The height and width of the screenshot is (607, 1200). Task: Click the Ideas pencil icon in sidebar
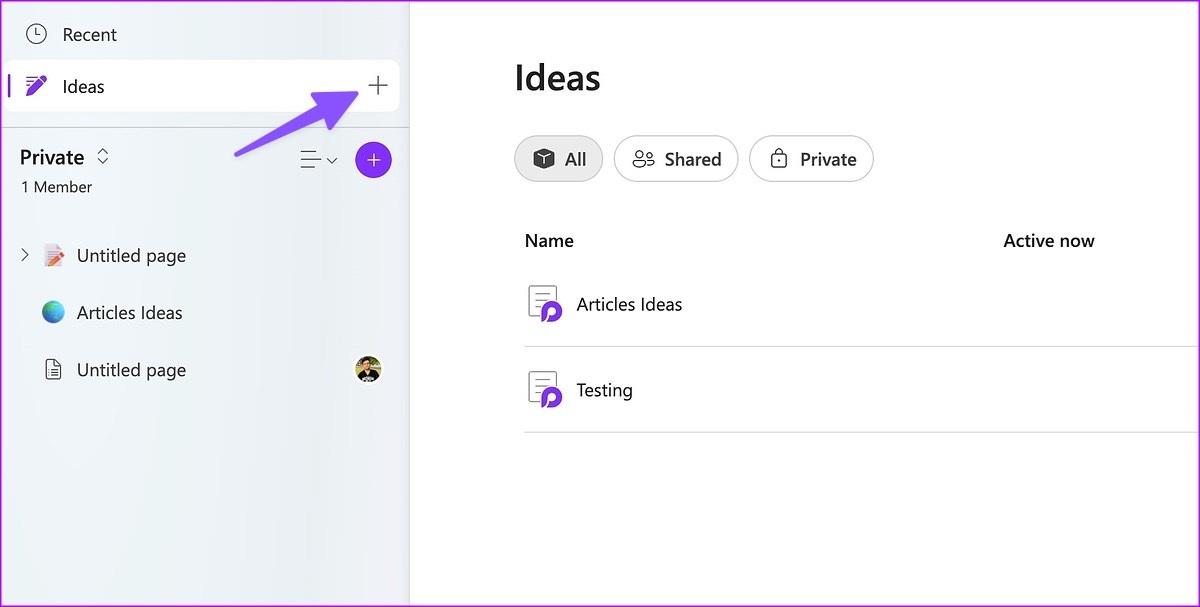coord(37,86)
